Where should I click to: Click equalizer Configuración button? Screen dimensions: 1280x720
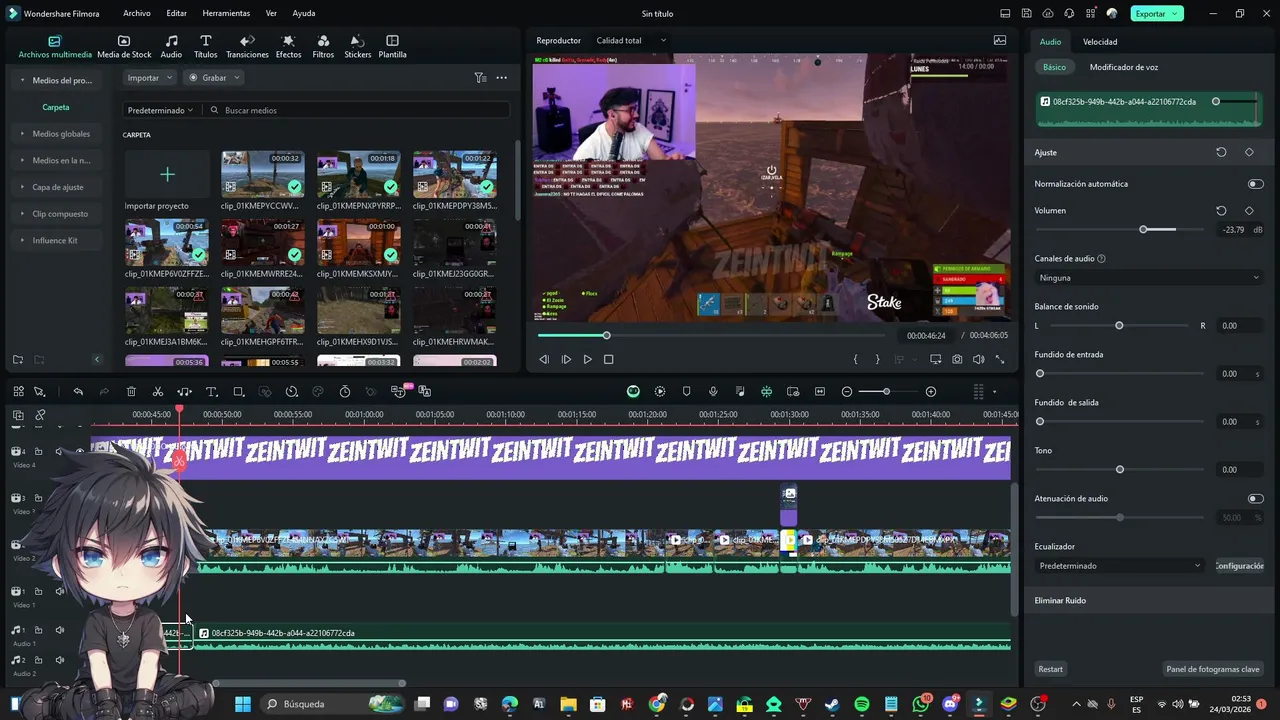[x=1240, y=565]
